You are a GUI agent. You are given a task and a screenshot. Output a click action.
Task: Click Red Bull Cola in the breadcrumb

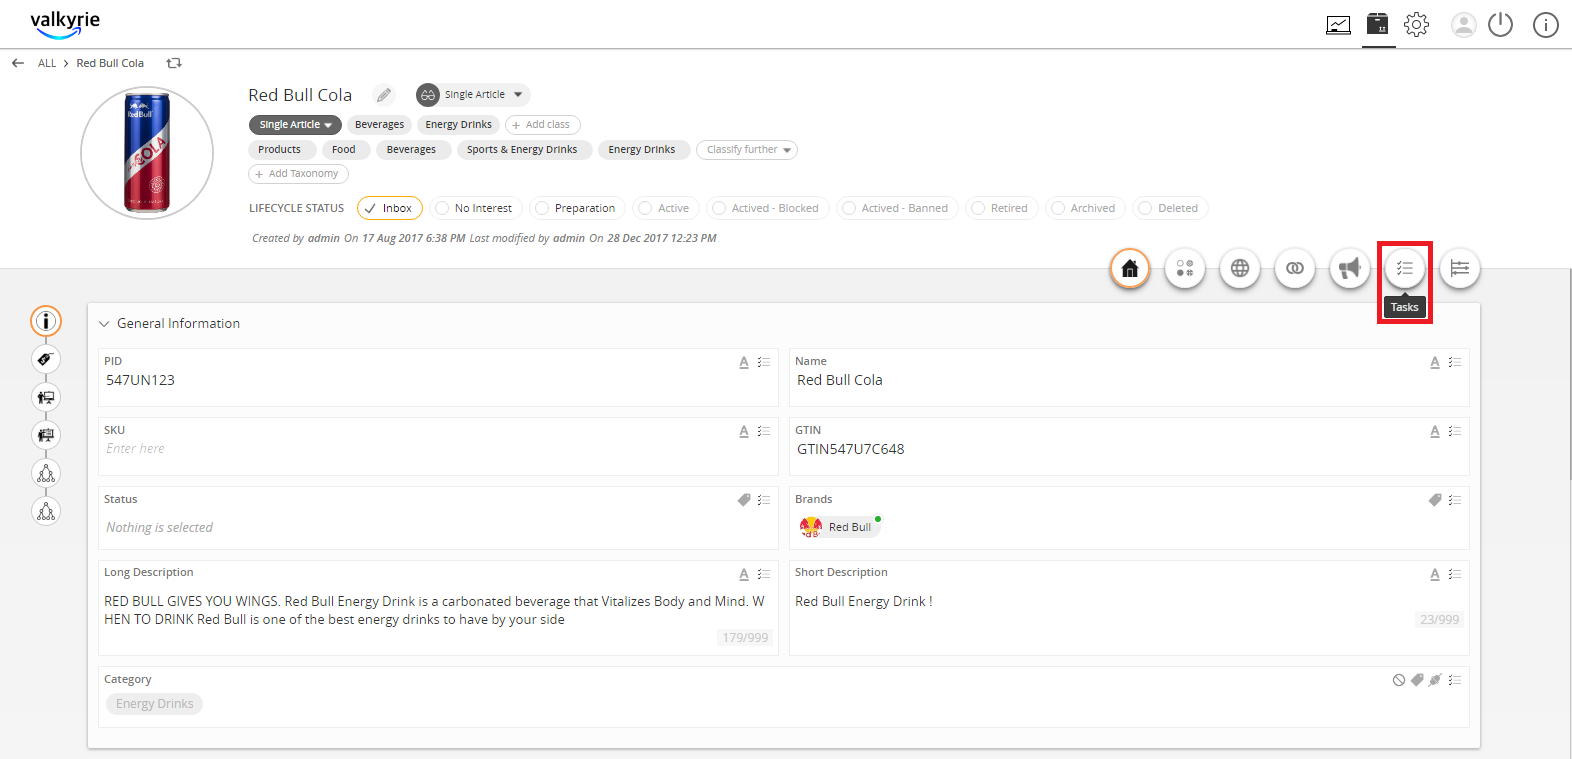[110, 63]
